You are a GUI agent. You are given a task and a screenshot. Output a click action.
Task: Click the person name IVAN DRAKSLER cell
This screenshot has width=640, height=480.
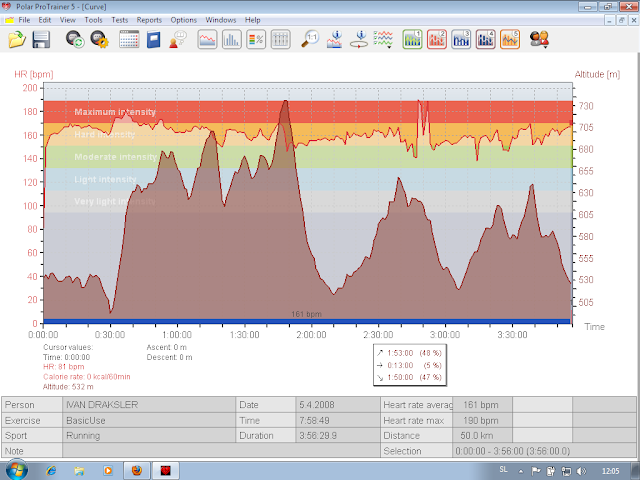click(149, 404)
